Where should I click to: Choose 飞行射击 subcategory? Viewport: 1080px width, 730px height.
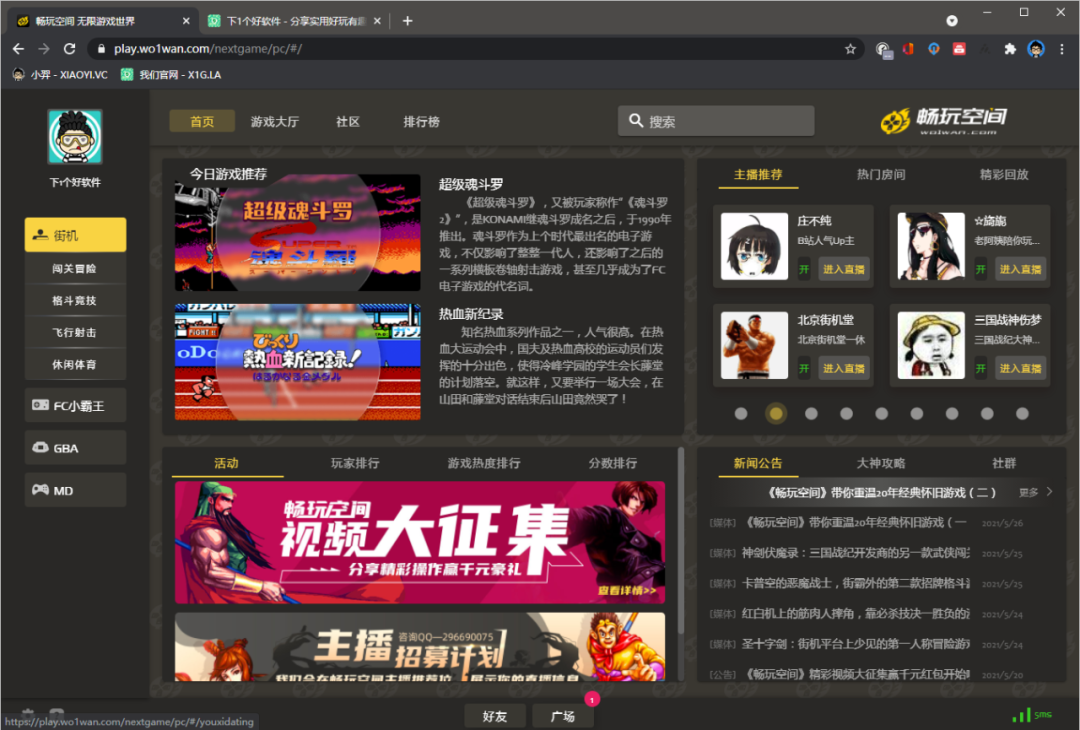point(75,333)
